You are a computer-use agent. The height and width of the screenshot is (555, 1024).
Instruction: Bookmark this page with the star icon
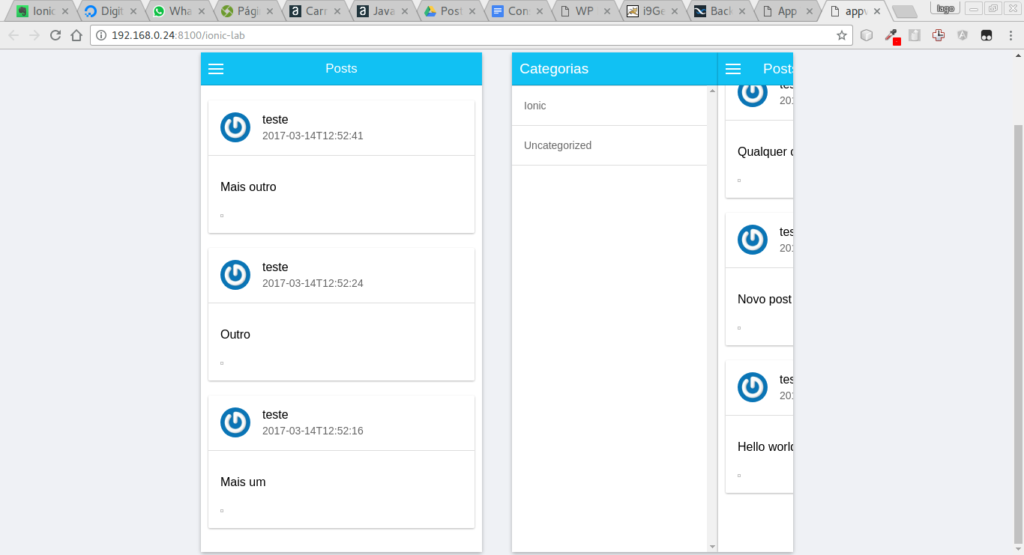tap(842, 35)
